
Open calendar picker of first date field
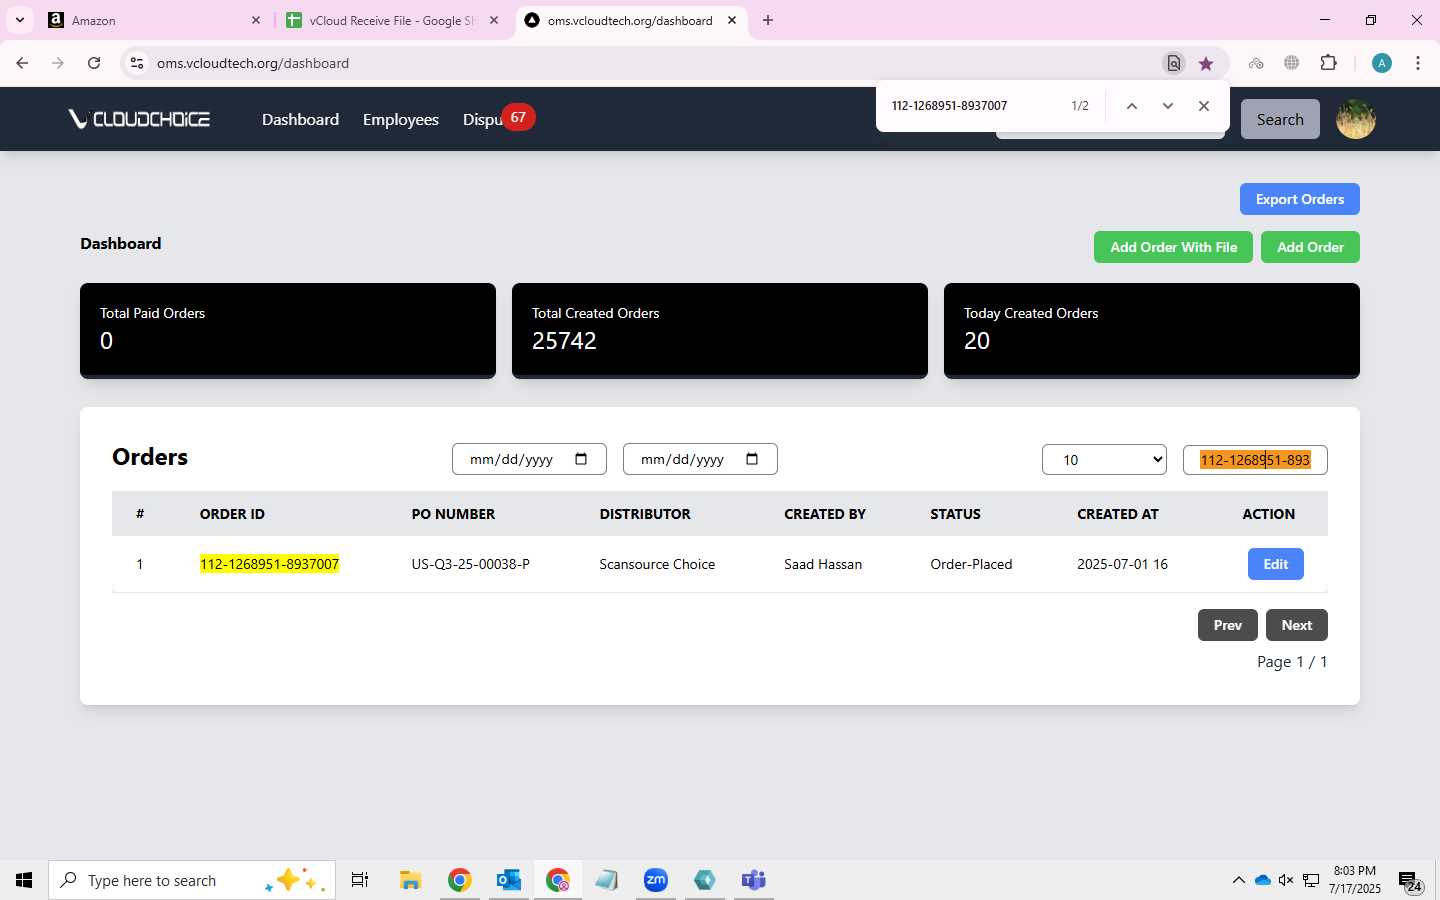581,459
